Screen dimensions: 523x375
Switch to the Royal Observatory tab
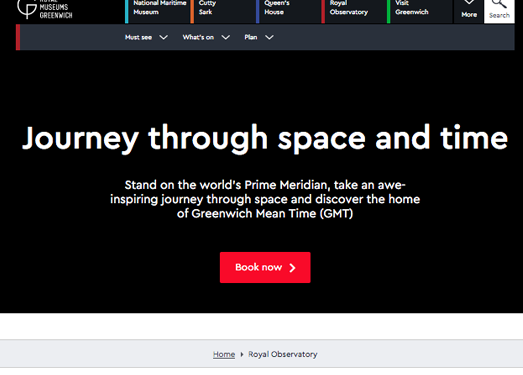point(354,11)
